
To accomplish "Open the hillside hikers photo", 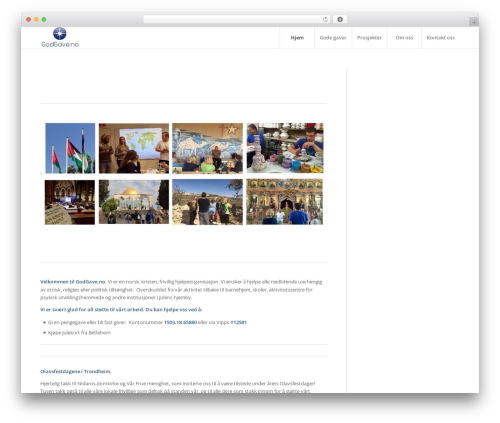I will click(207, 202).
